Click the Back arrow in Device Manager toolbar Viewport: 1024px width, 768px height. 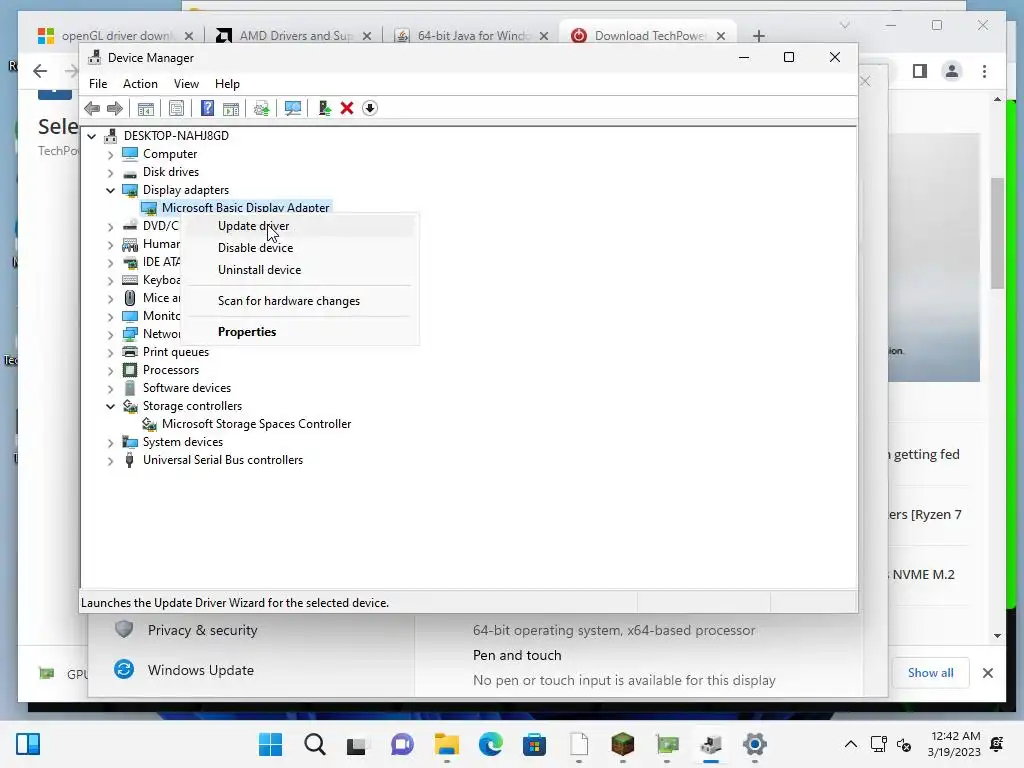(92, 108)
